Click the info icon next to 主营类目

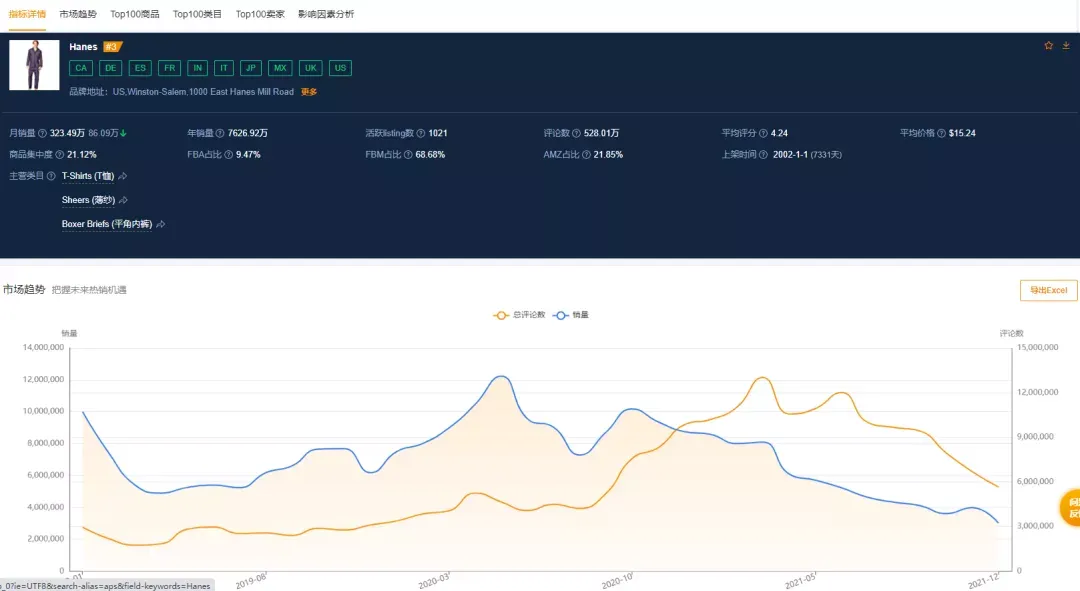click(x=51, y=176)
